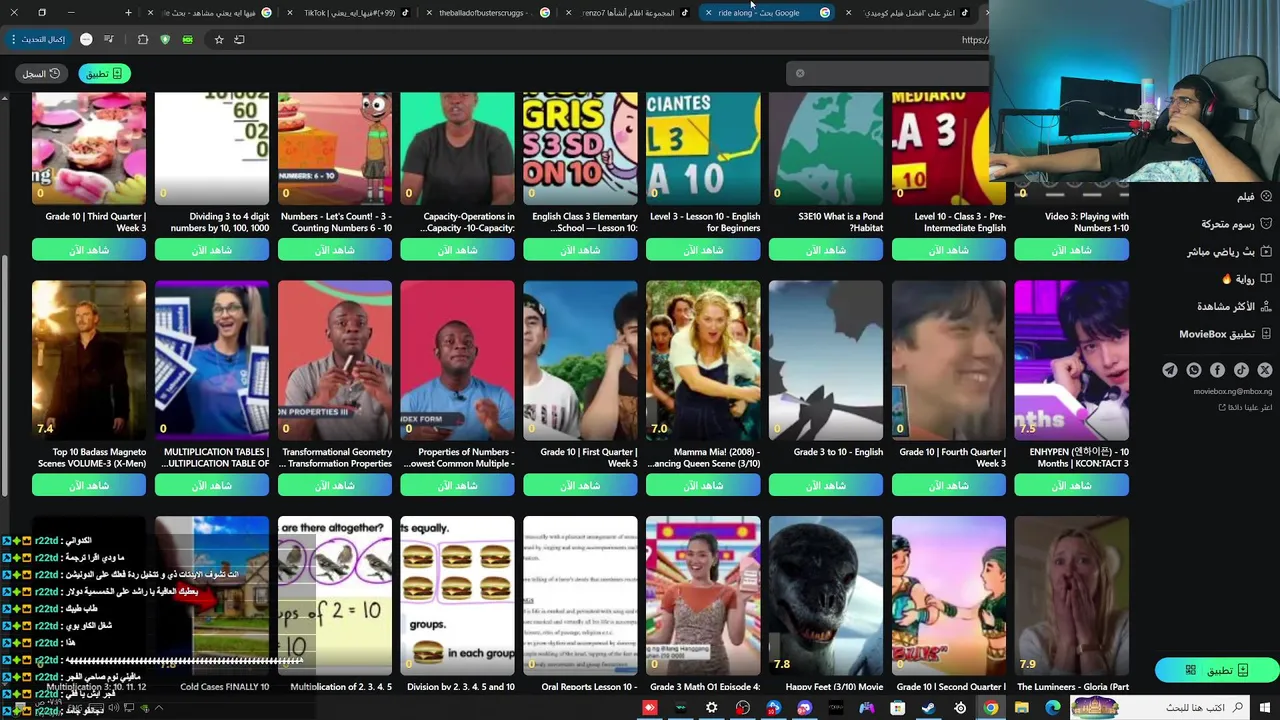Open the Top 10 Badass Magneto thumbnail

pos(89,360)
